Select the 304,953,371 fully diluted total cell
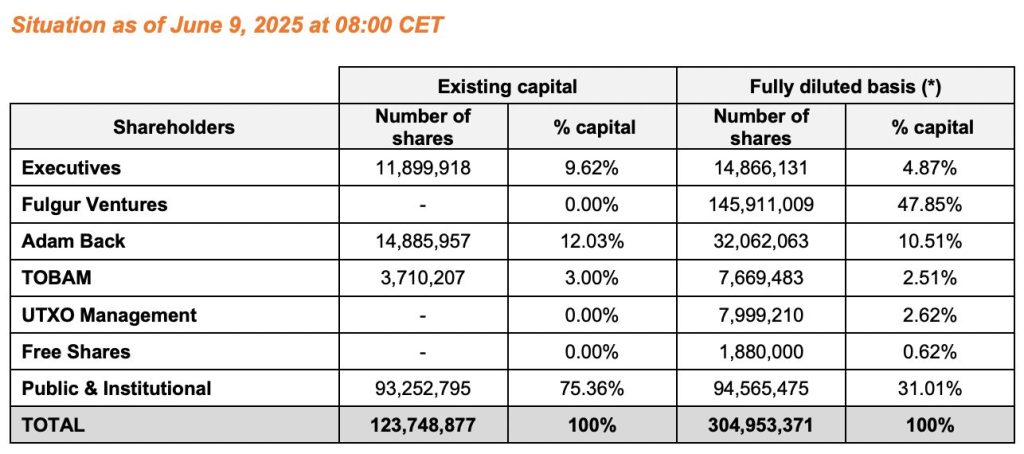This screenshot has height=454, width=1024. 761,424
